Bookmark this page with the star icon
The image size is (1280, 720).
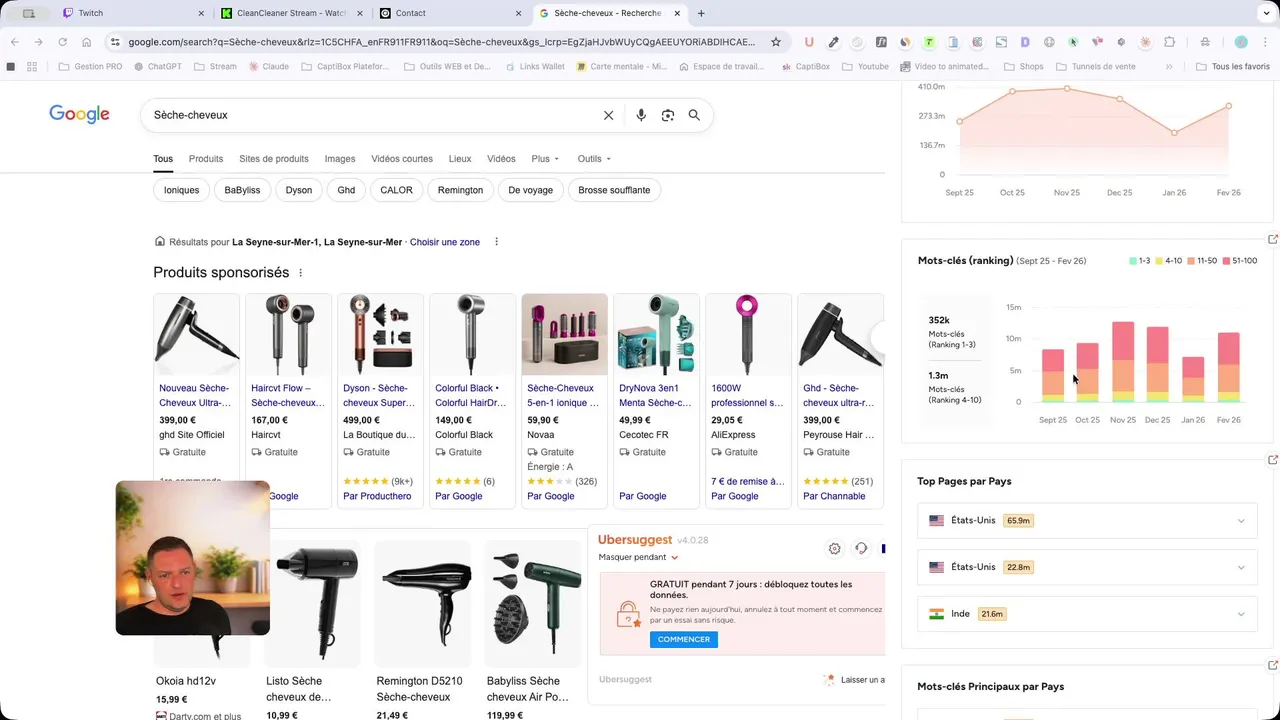[776, 42]
